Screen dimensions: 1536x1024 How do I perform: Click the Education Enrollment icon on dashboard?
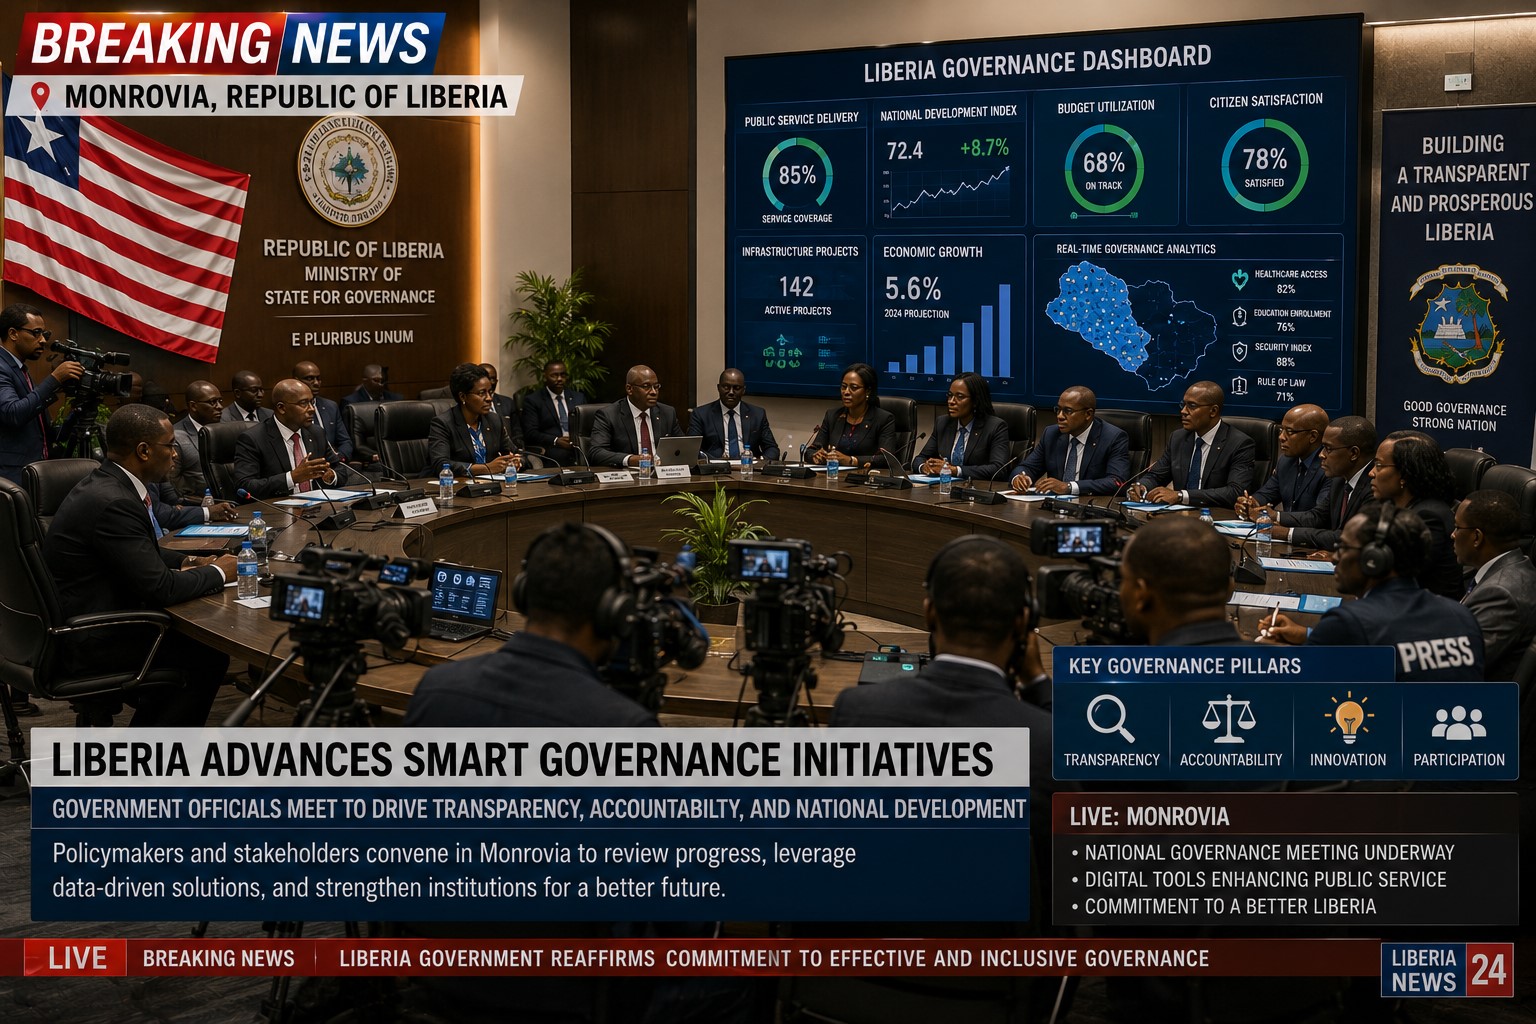pos(1239,316)
